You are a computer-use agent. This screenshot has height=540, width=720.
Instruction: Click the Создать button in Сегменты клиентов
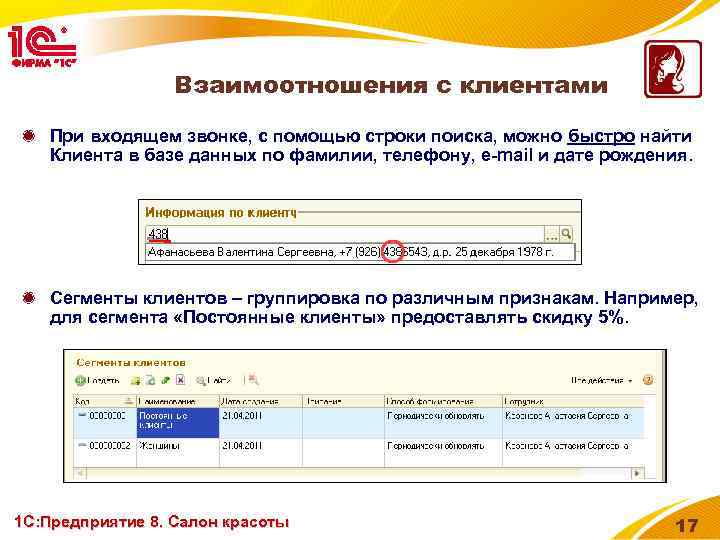(97, 380)
